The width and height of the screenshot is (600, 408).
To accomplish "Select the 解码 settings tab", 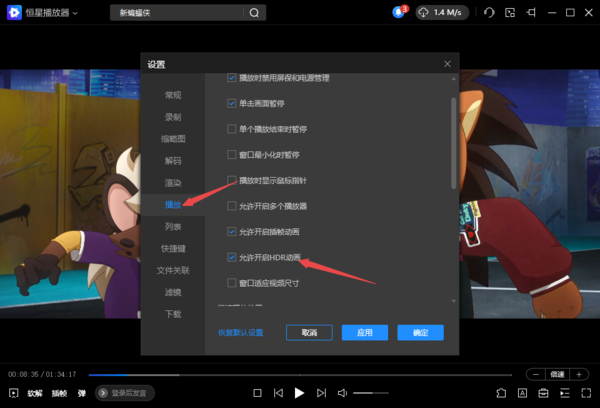I will point(173,161).
